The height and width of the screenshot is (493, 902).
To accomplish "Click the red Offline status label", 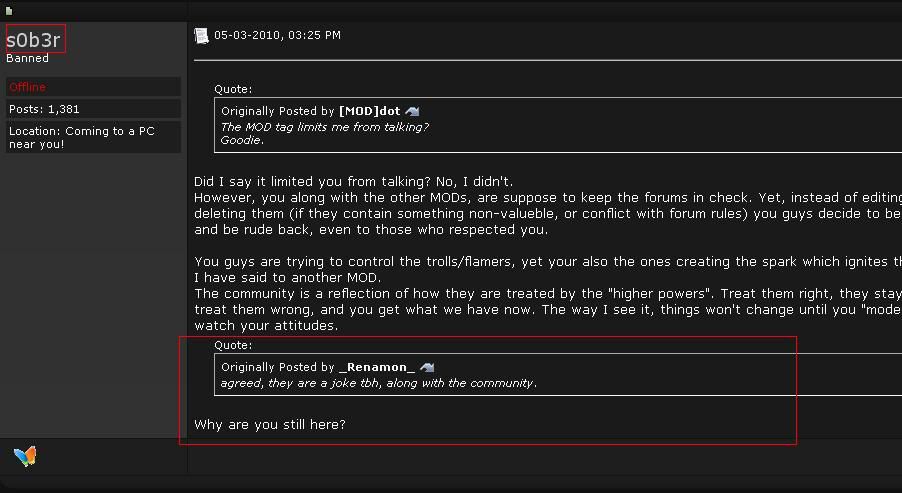I will click(28, 87).
